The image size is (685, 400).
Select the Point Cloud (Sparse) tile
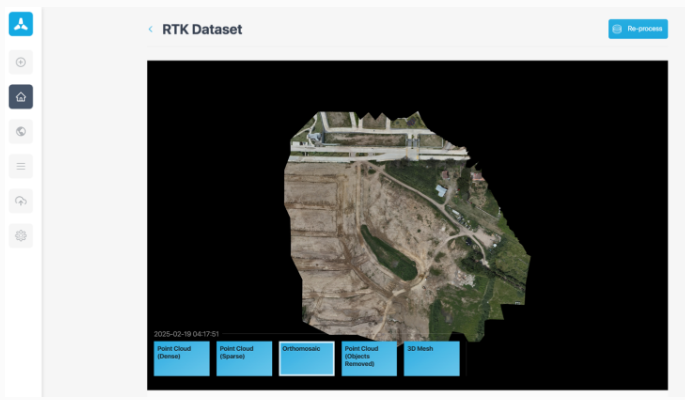pyautogui.click(x=244, y=359)
